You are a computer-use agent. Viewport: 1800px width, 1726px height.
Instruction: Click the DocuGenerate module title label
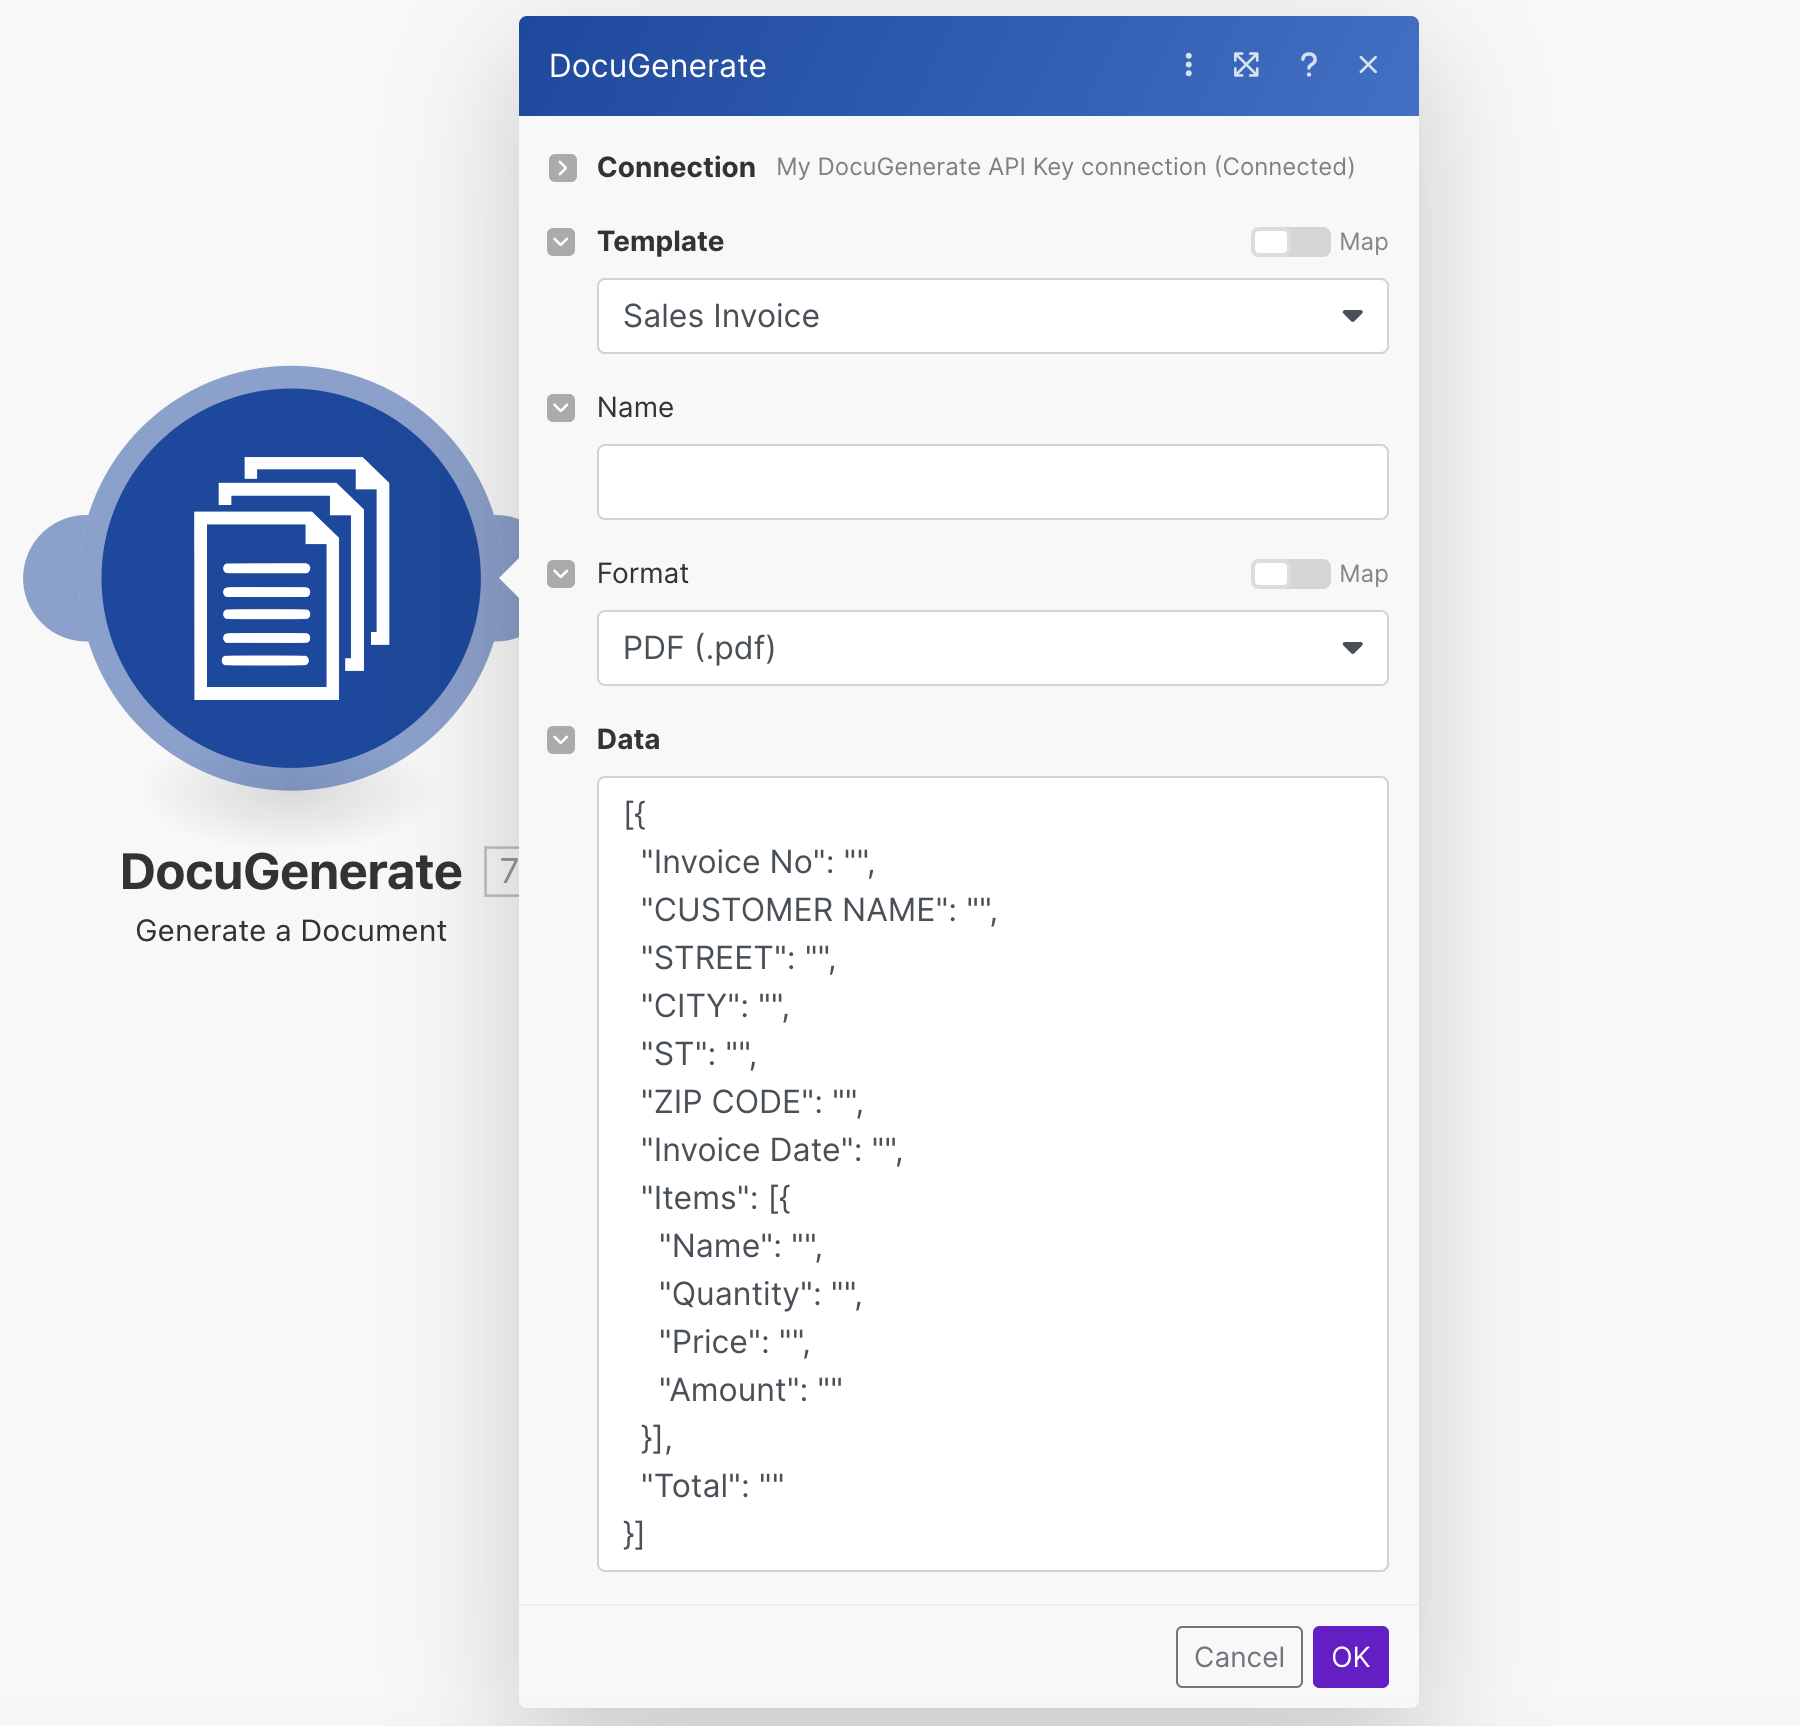(291, 872)
